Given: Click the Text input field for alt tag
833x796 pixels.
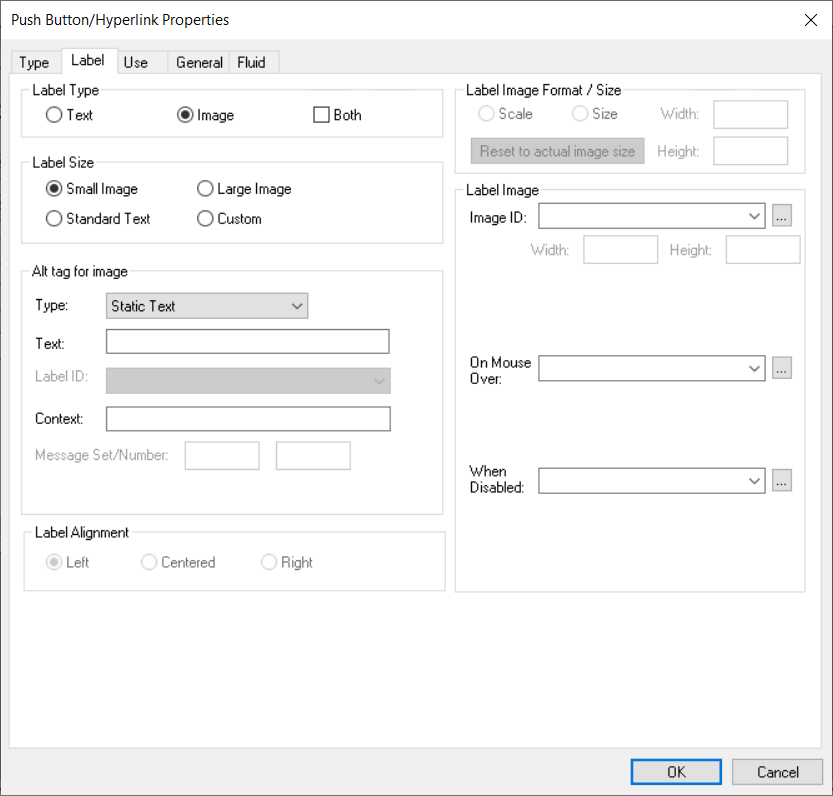Looking at the screenshot, I should click(x=246, y=341).
